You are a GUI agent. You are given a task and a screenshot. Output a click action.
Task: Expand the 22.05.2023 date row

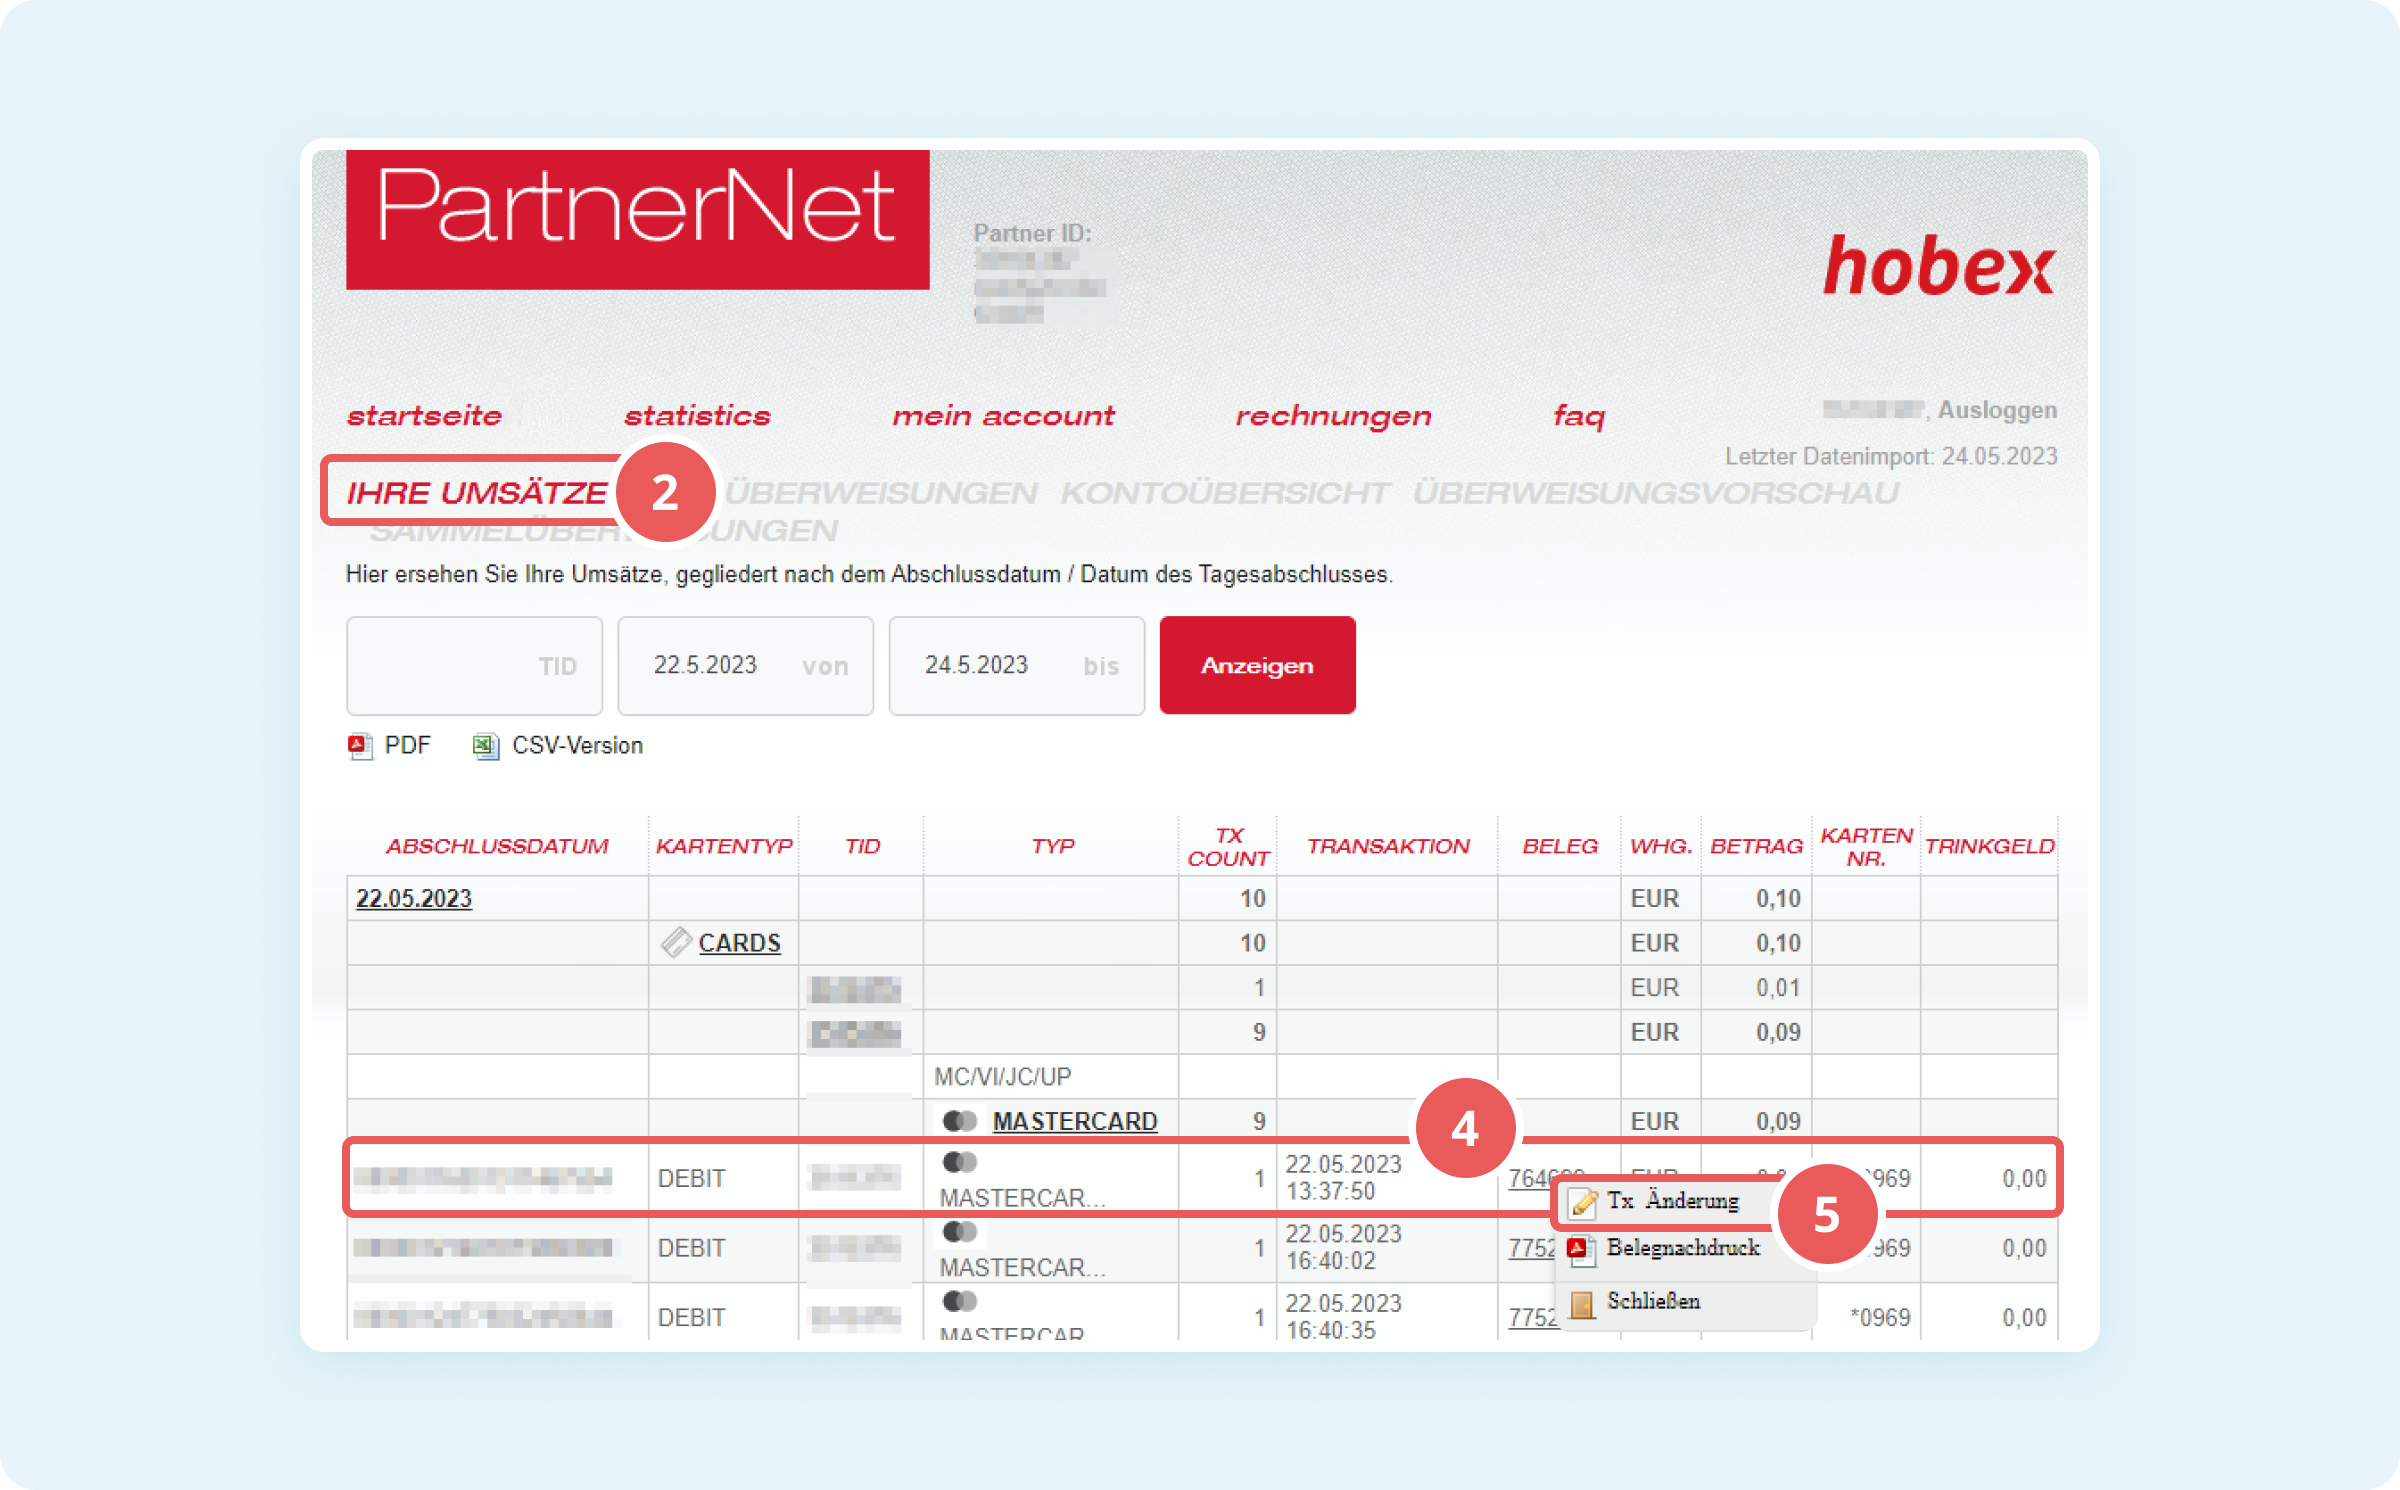[413, 899]
